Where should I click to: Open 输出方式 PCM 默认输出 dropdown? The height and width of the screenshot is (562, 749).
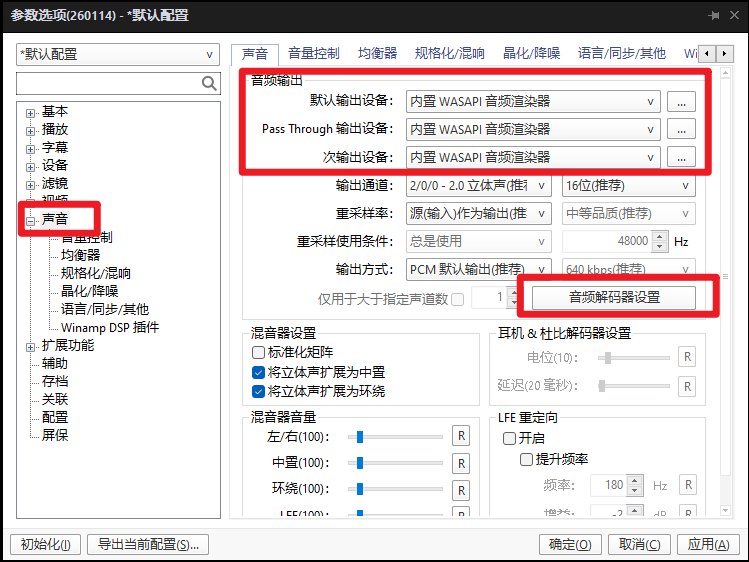pyautogui.click(x=479, y=269)
